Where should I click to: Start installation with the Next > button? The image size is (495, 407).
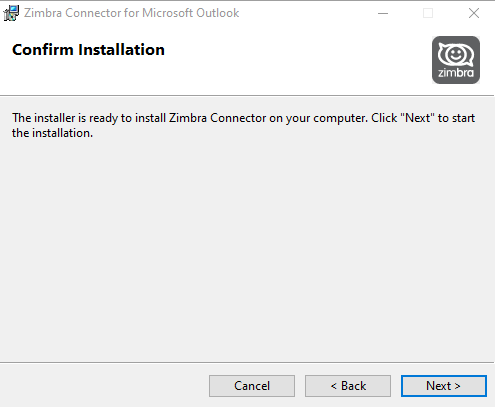click(x=444, y=386)
